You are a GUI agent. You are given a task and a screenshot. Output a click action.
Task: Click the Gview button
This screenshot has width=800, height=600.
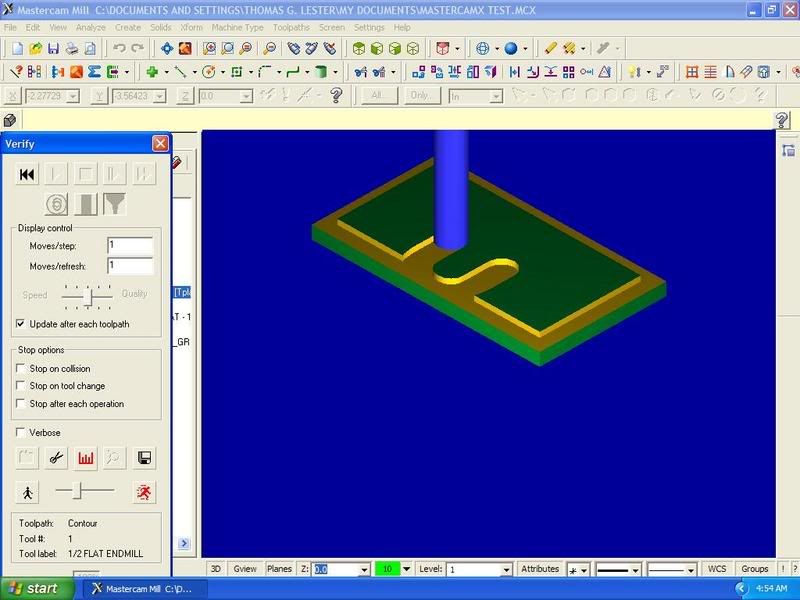(245, 569)
